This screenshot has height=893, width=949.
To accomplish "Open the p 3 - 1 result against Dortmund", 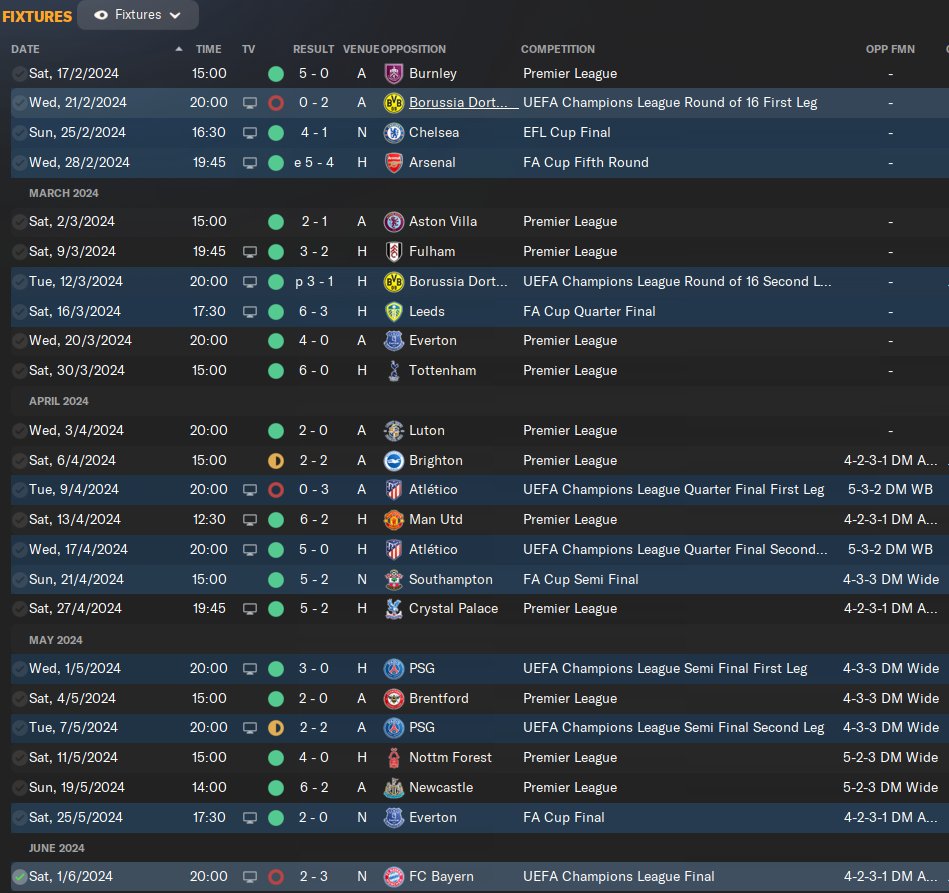I will 314,282.
